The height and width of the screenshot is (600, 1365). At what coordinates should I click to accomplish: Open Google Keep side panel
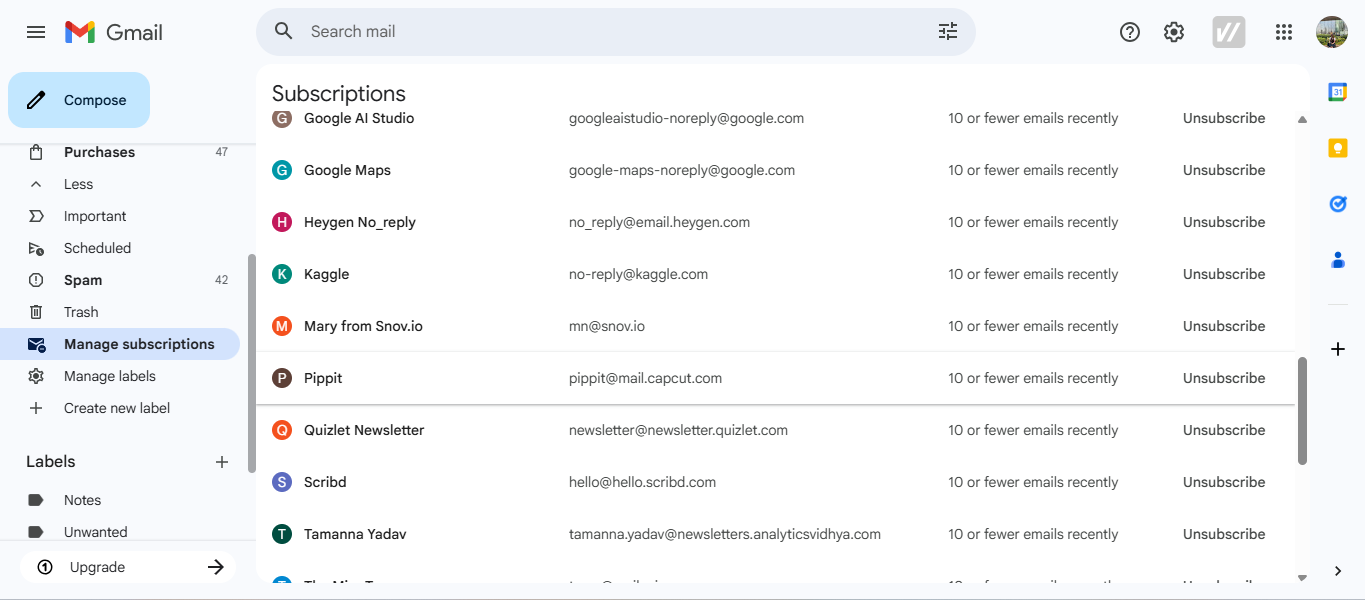1338,148
